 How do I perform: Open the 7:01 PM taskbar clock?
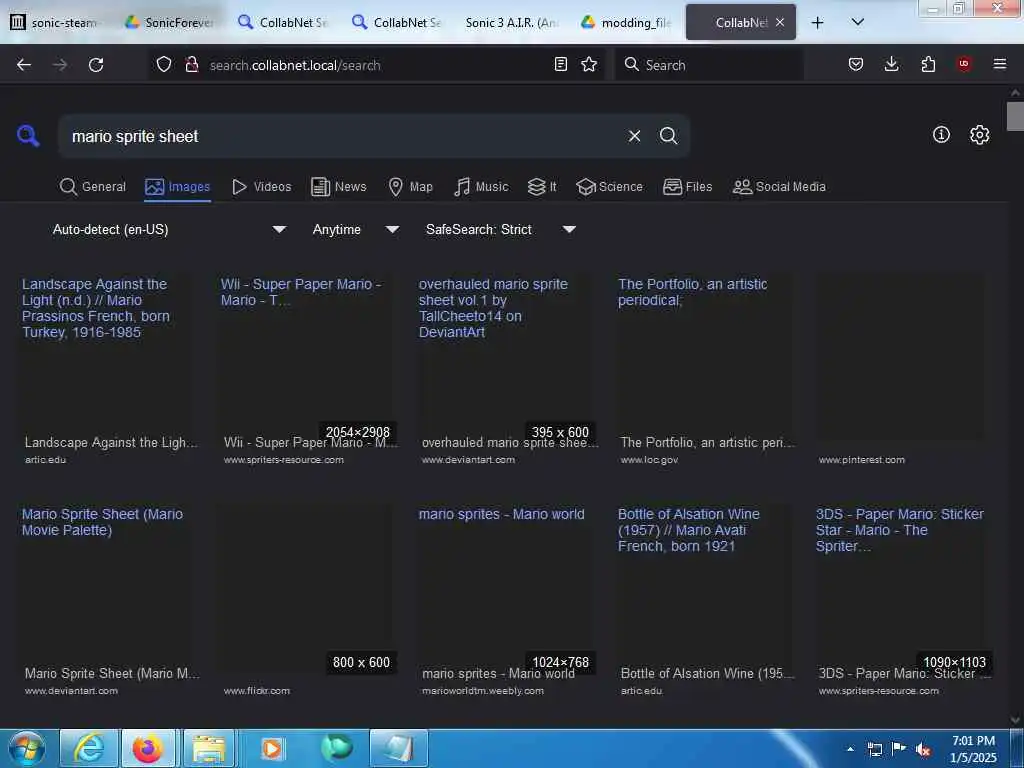pos(973,749)
